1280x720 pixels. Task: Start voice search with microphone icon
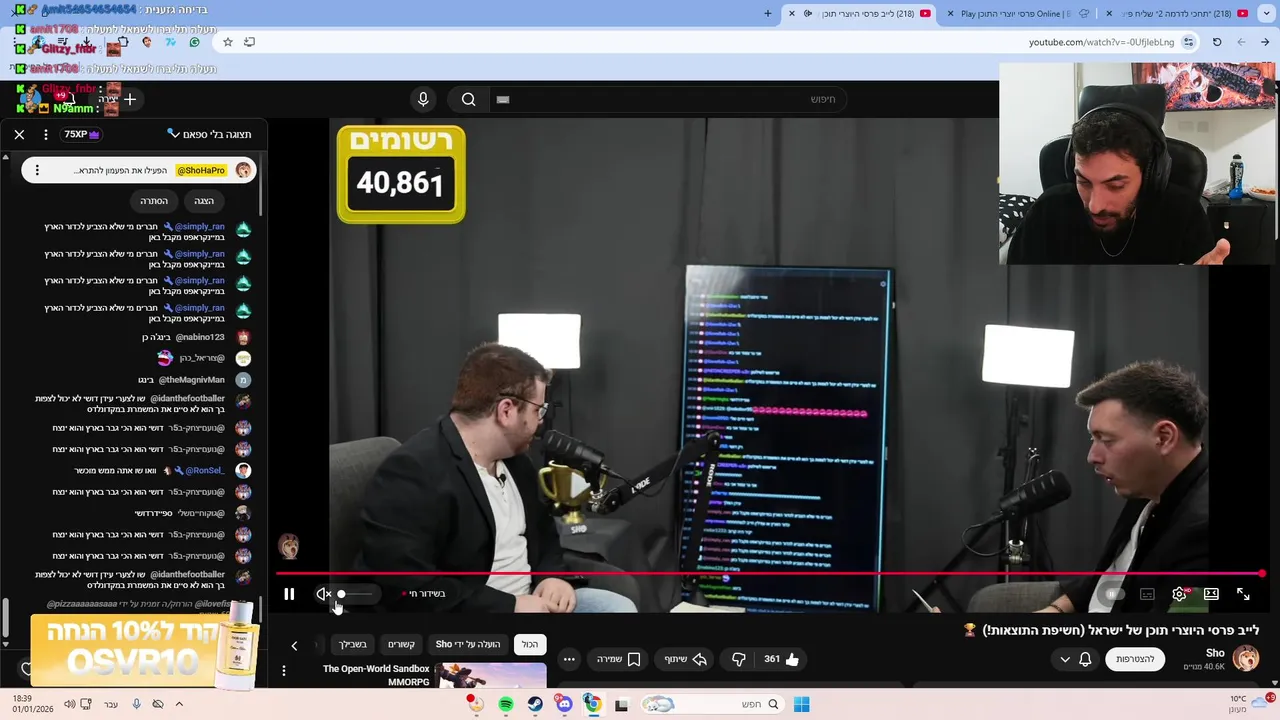tap(423, 99)
